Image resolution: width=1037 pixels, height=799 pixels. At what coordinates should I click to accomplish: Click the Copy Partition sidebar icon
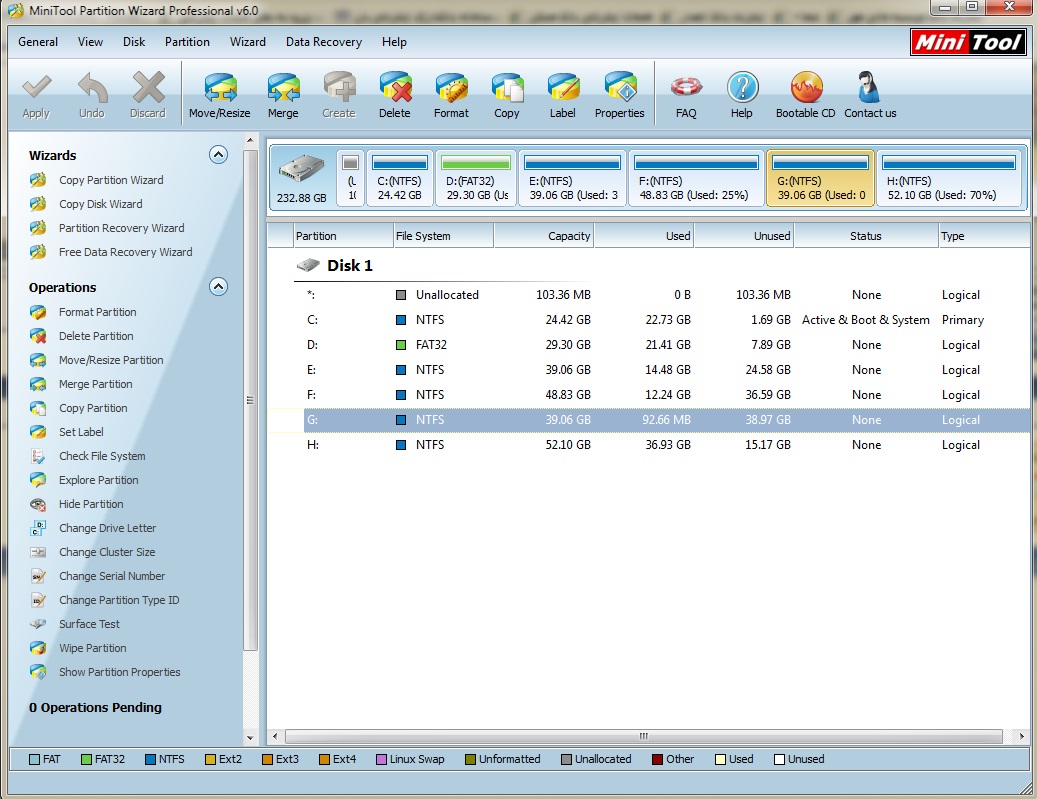click(x=38, y=408)
